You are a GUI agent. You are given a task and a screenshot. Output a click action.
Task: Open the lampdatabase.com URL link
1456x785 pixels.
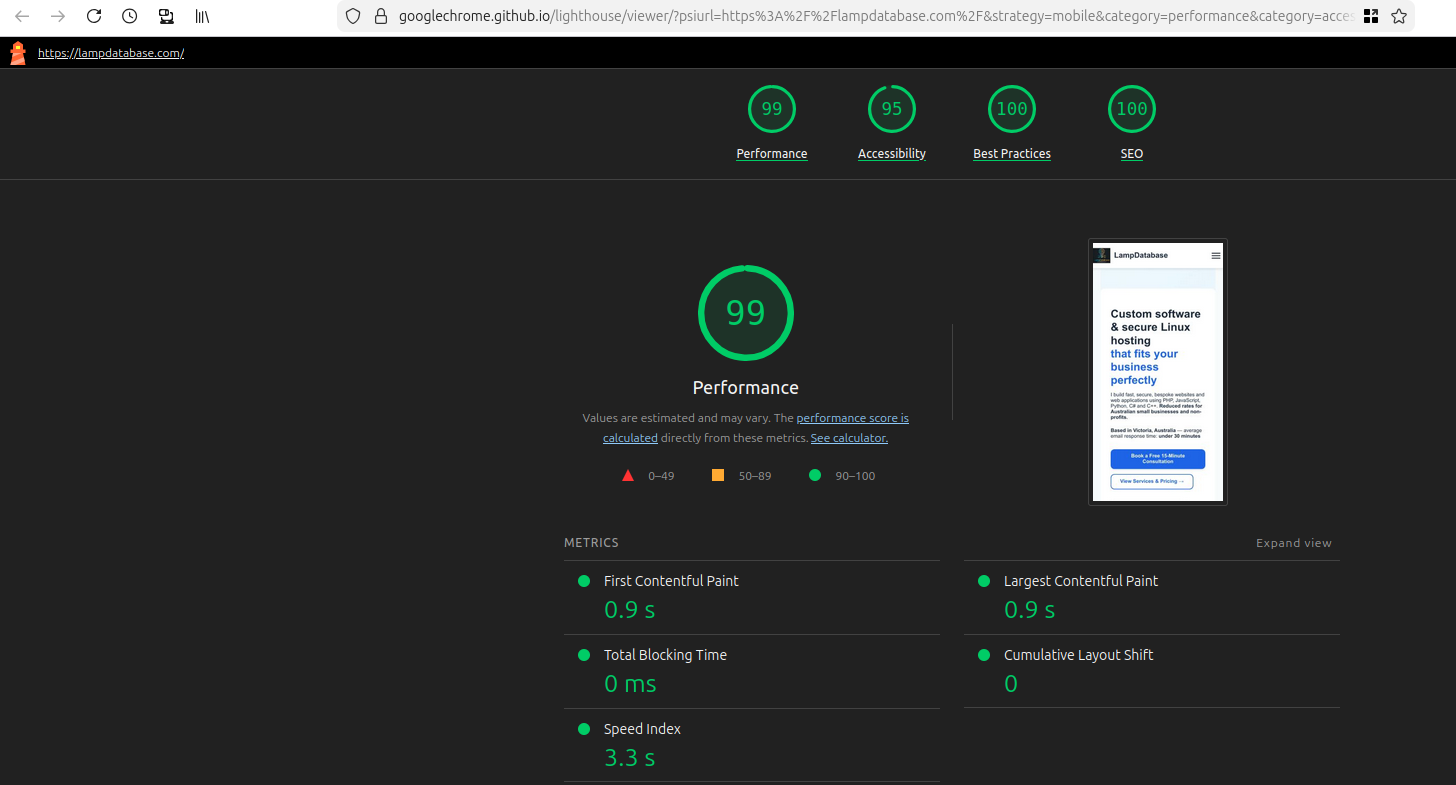pos(111,53)
